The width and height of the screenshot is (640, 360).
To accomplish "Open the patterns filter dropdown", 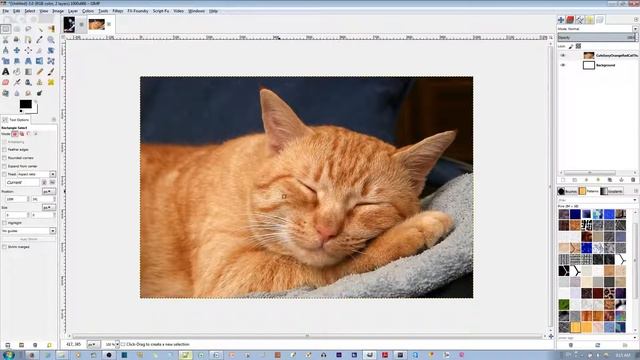I will (x=597, y=200).
